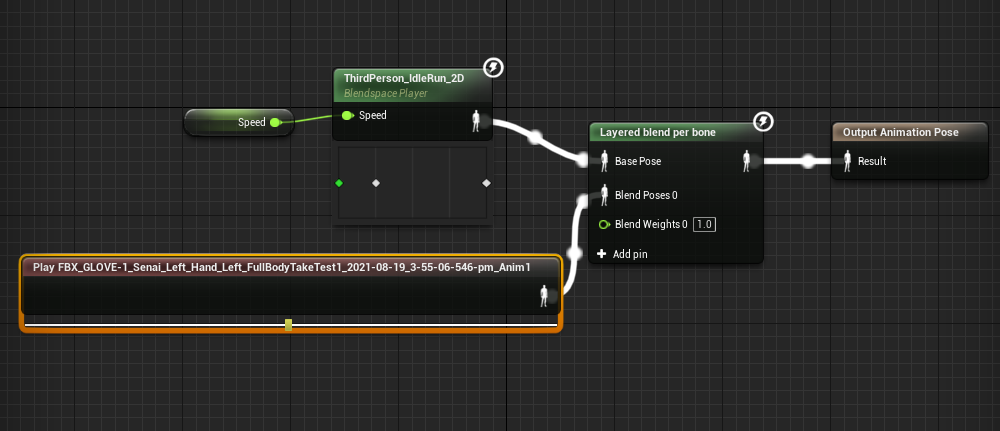The image size is (1000, 431).
Task: Click the fast-path lightning icon on ThirdPerson_IdleRun_2D
Action: [x=494, y=67]
